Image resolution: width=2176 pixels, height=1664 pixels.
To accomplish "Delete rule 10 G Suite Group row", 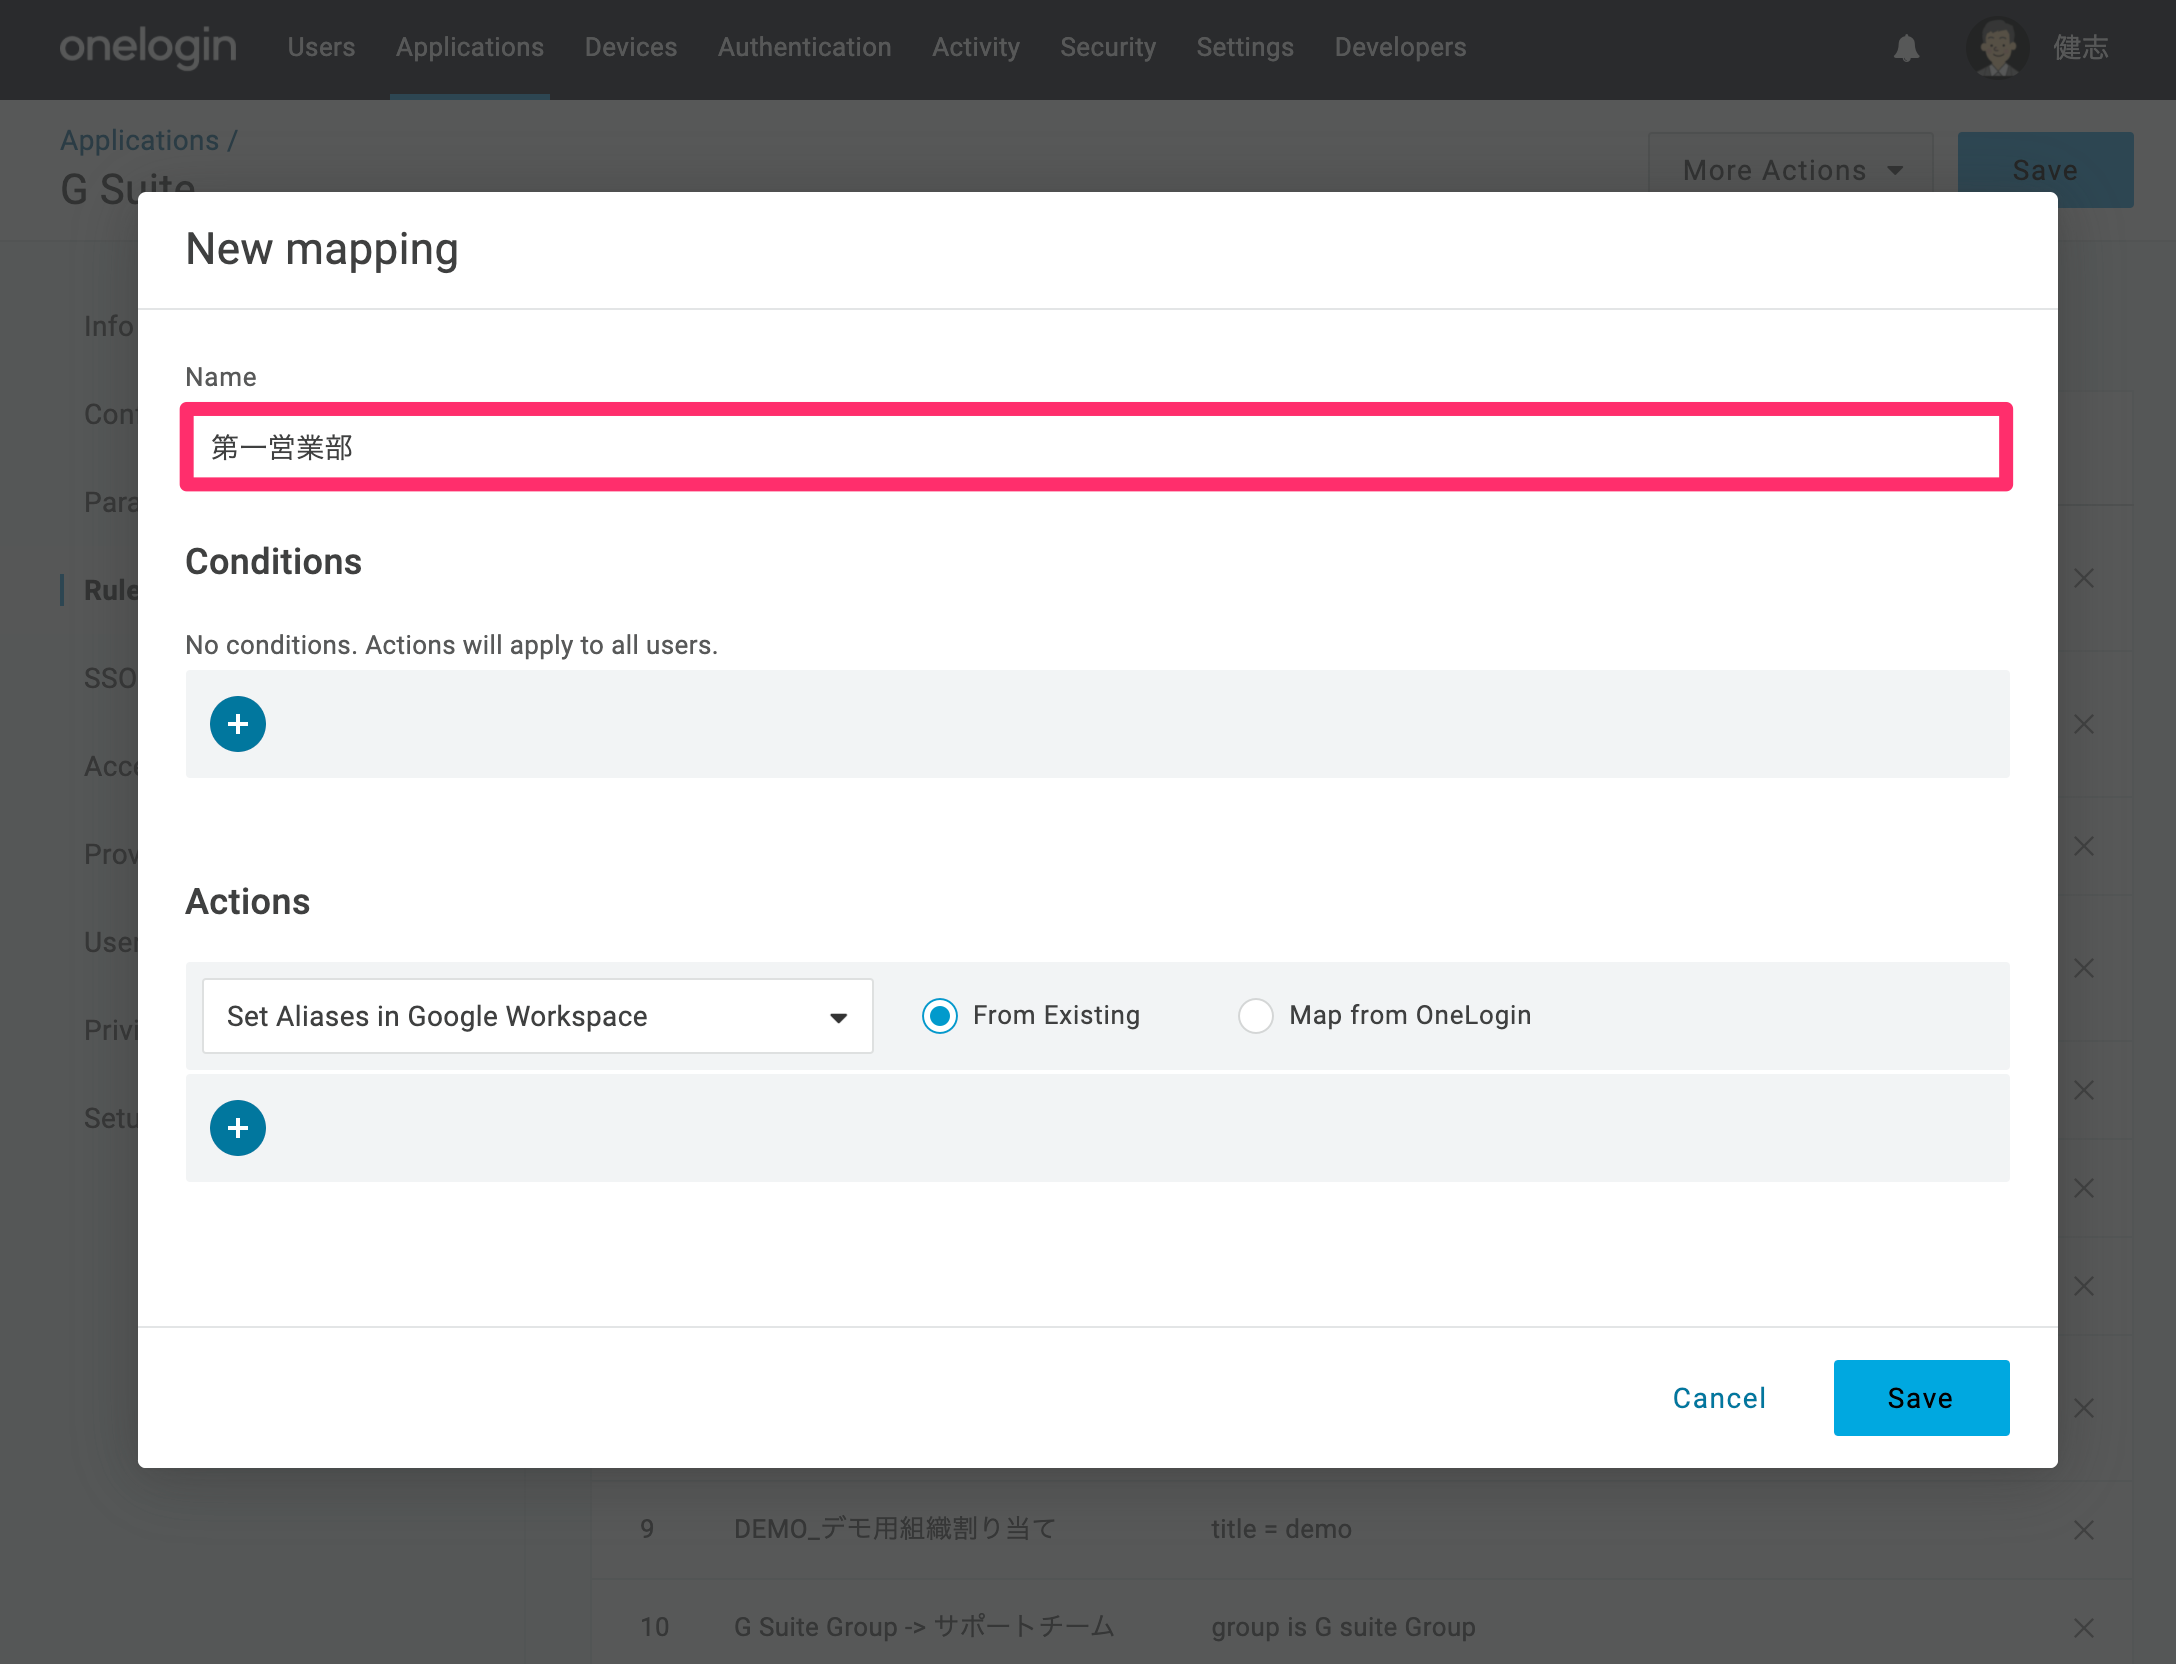I will pos(2084,1628).
